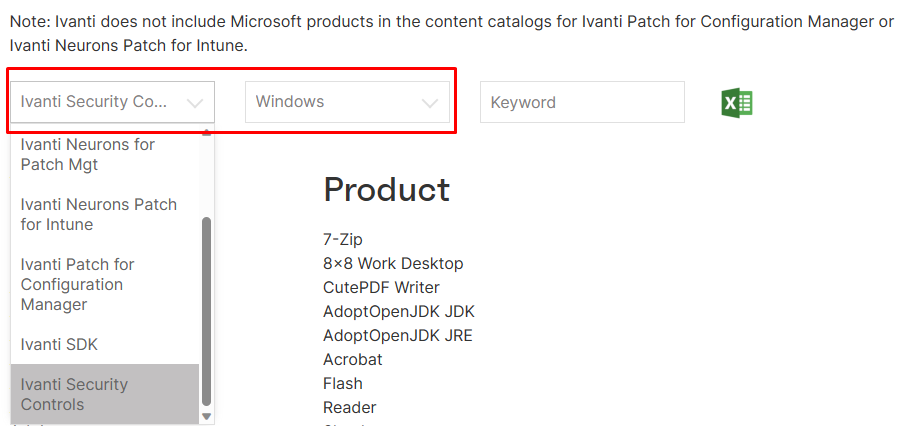Click the Product column heading
Viewport: 902px width, 426px height.
point(386,189)
